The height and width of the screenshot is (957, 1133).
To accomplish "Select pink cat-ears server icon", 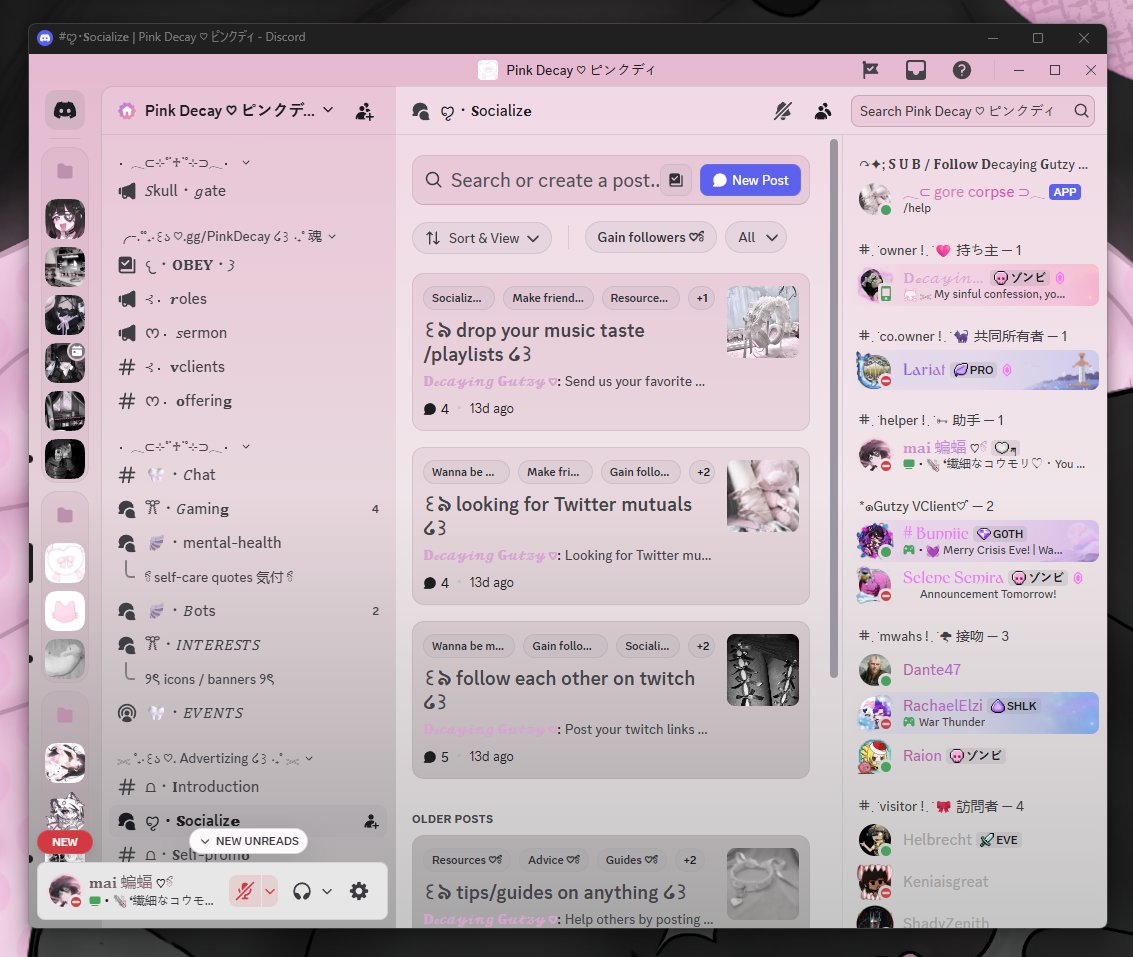I will click(65, 611).
